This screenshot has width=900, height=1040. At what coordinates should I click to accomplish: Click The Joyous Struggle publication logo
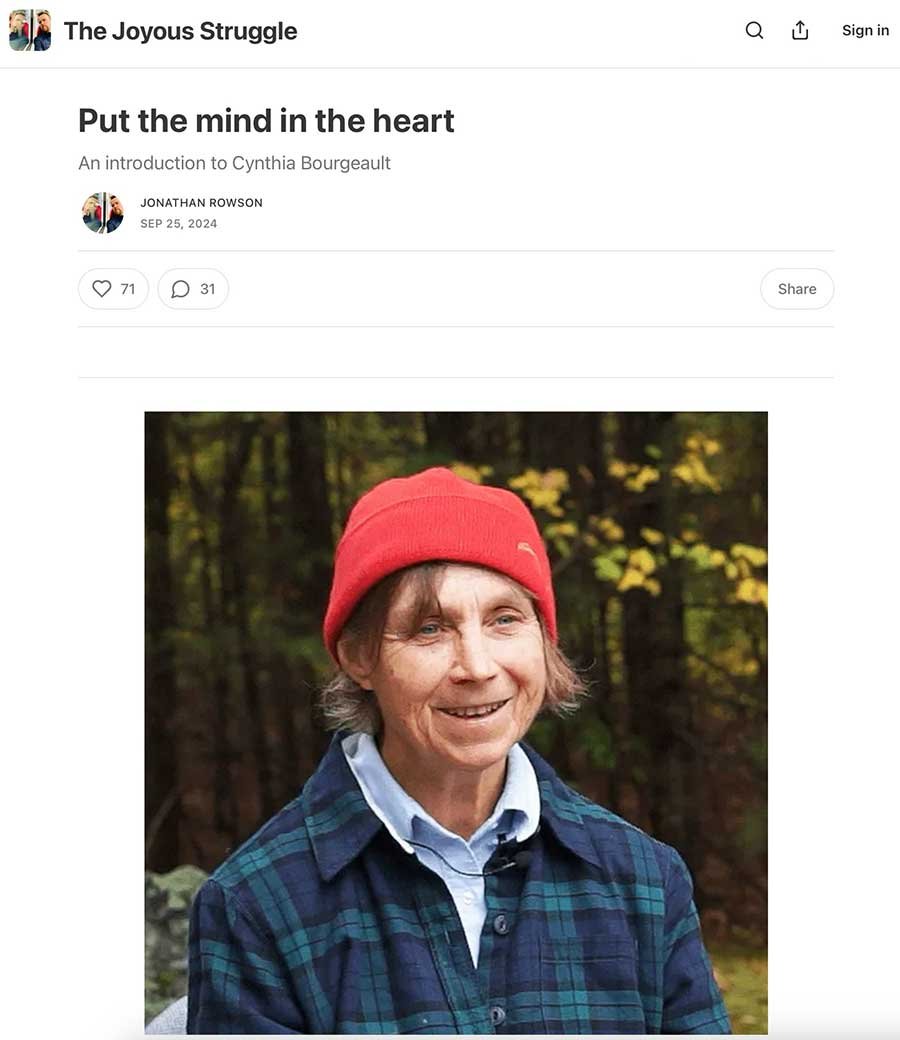30,31
